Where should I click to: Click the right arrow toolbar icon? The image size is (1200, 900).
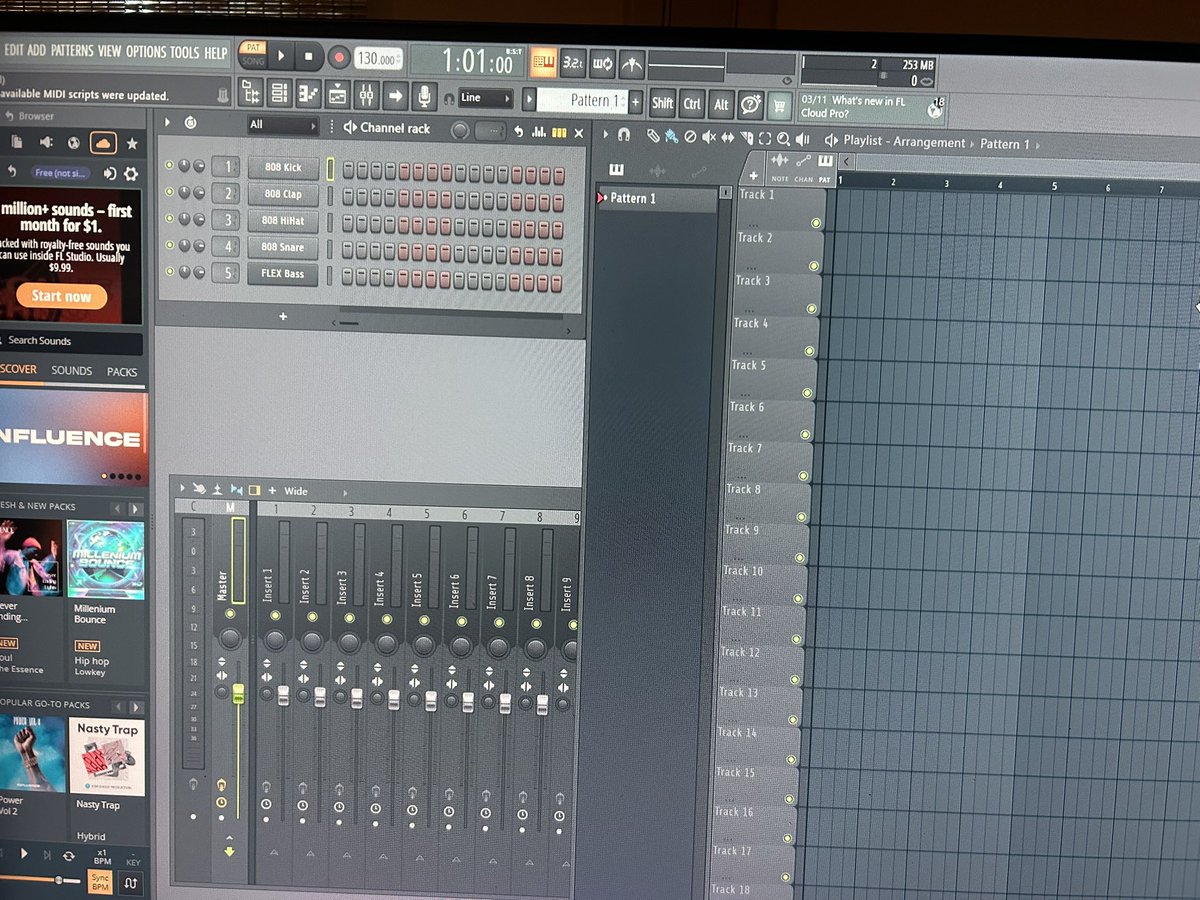(395, 97)
